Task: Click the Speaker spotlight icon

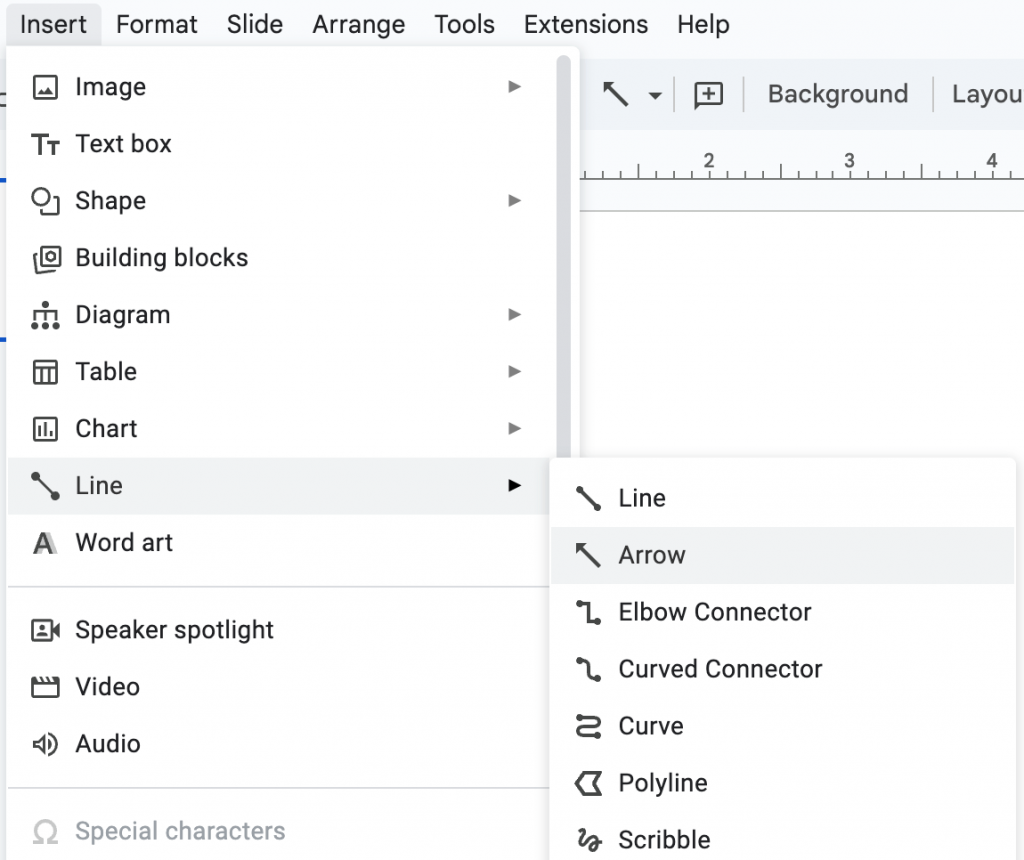Action: coord(46,630)
